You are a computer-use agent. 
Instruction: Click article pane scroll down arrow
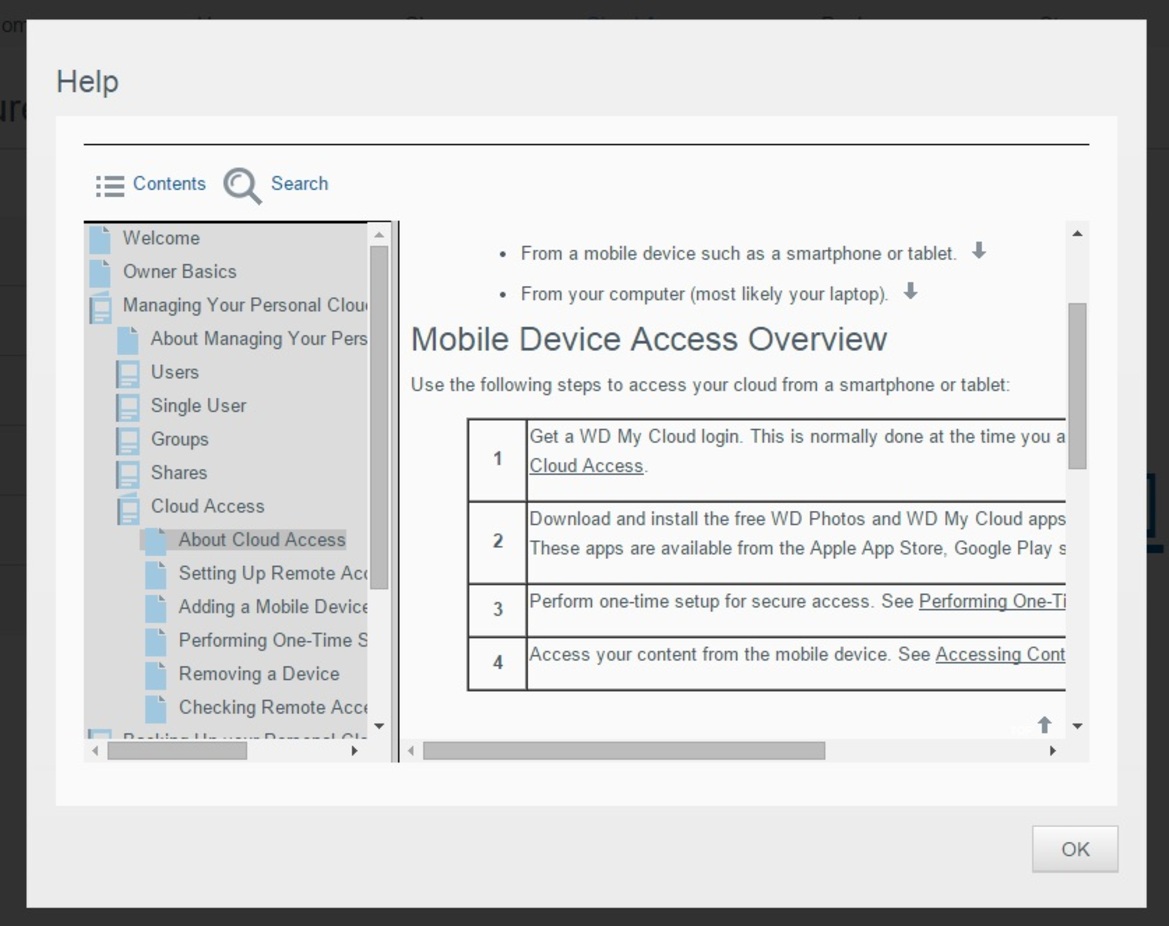(1077, 725)
